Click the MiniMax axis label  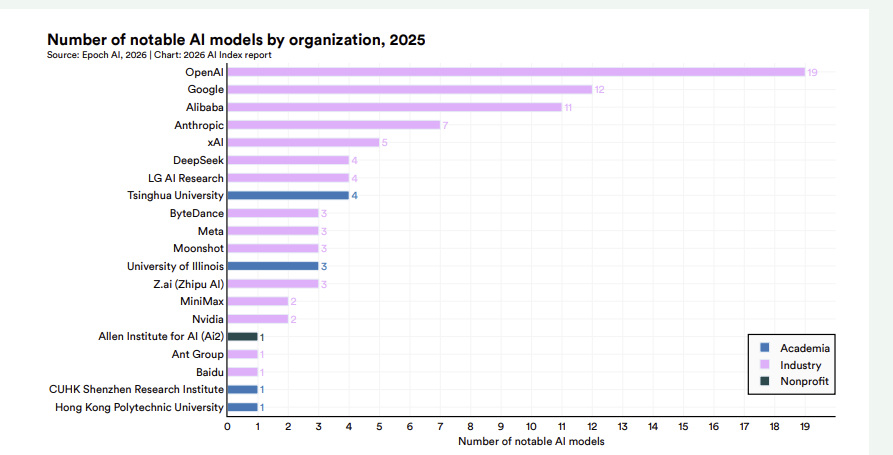[x=202, y=301]
